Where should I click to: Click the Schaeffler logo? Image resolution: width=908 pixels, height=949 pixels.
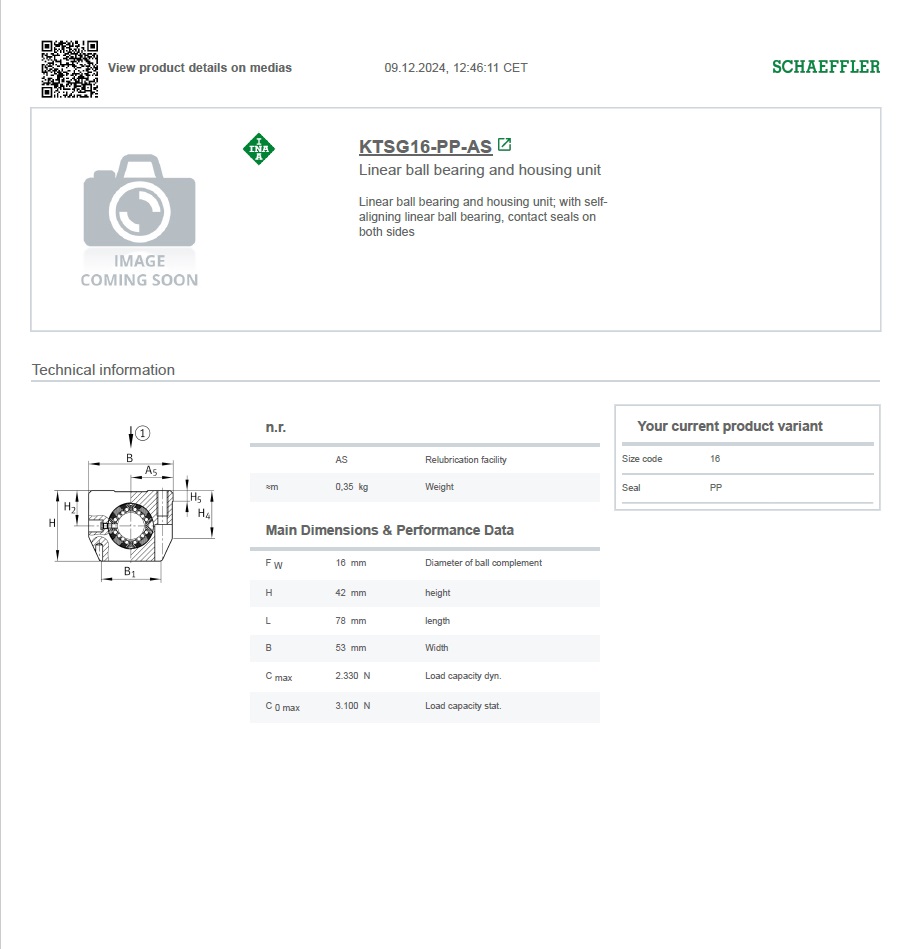point(826,67)
